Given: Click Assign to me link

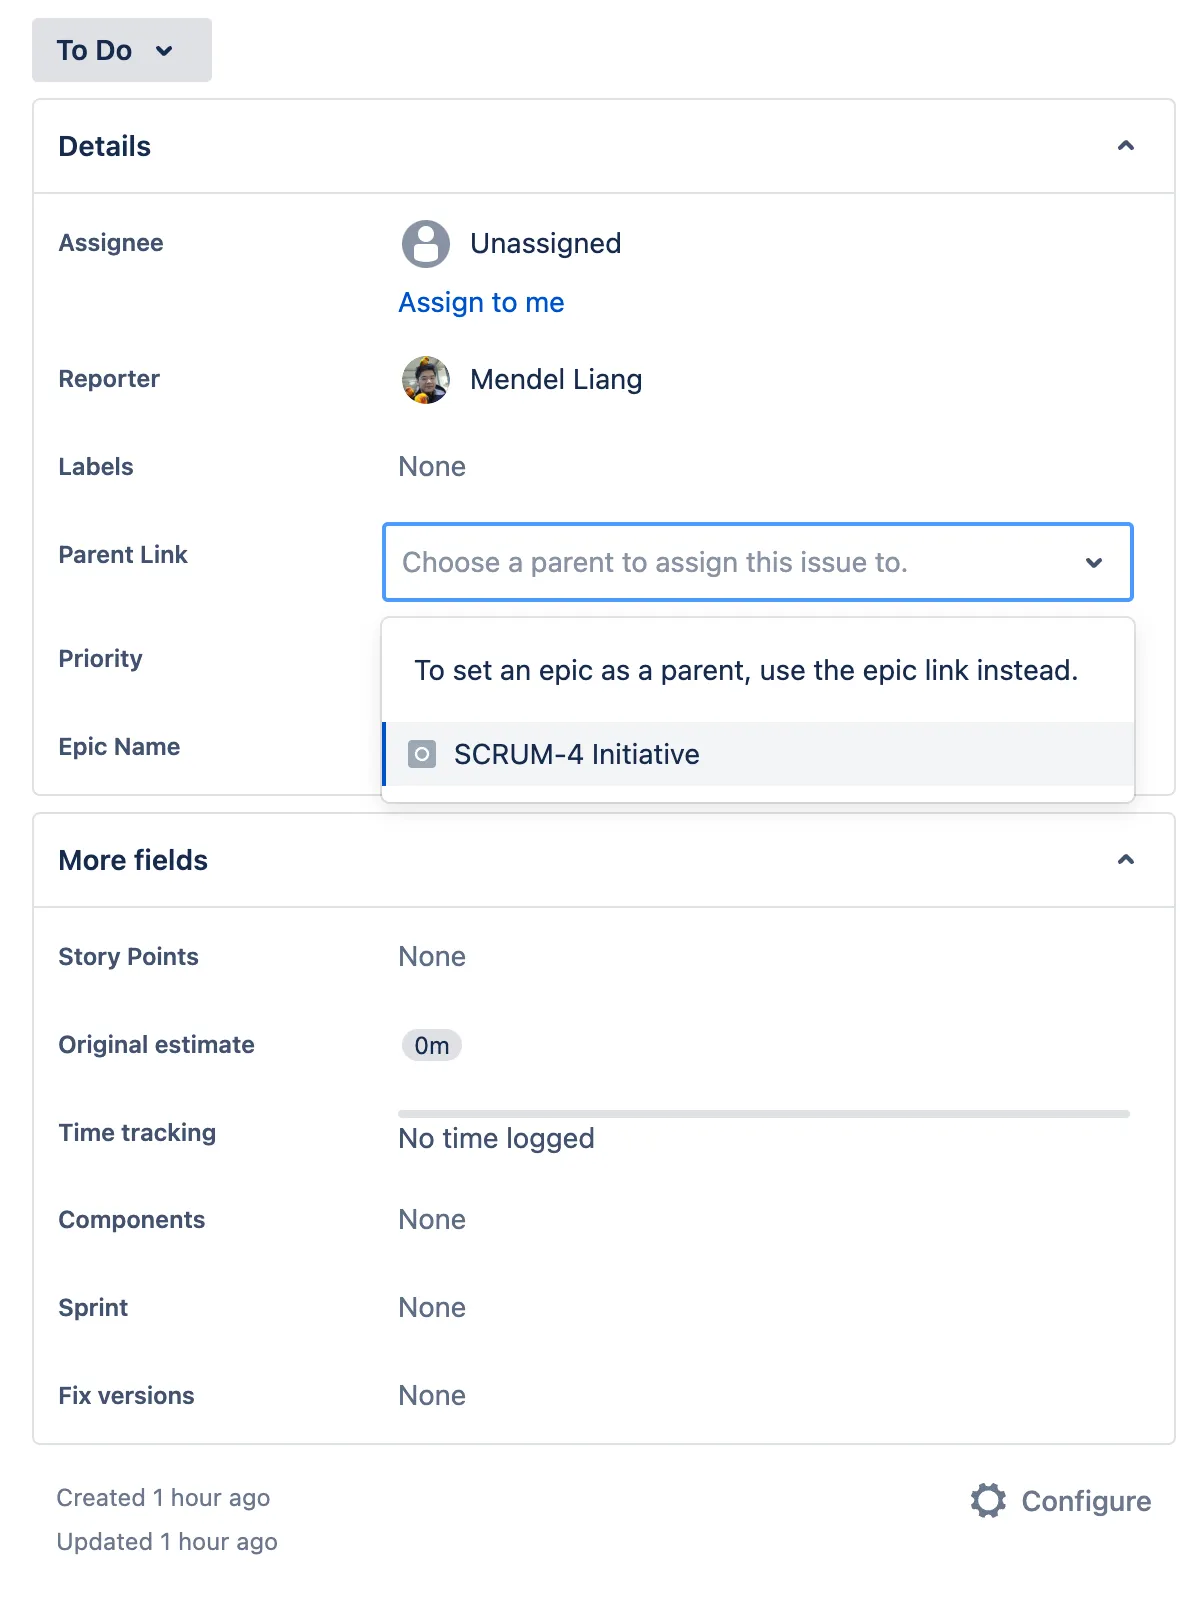Looking at the screenshot, I should 481,302.
